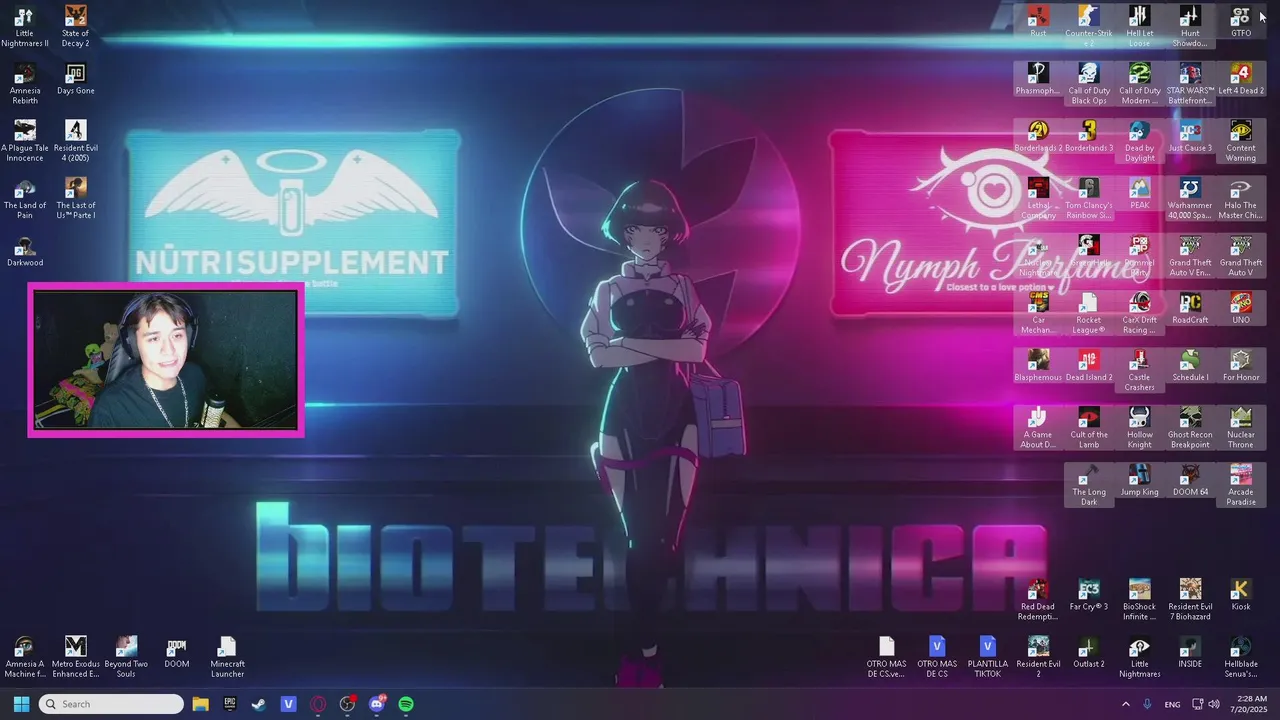
Task: Select the INSIDE game shortcut
Action: coord(1190,652)
